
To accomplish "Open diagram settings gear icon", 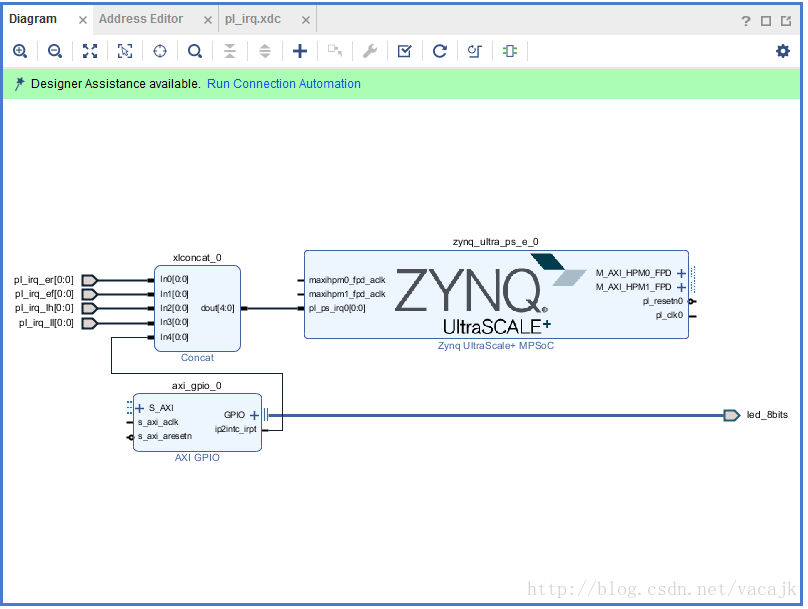I will pos(783,51).
